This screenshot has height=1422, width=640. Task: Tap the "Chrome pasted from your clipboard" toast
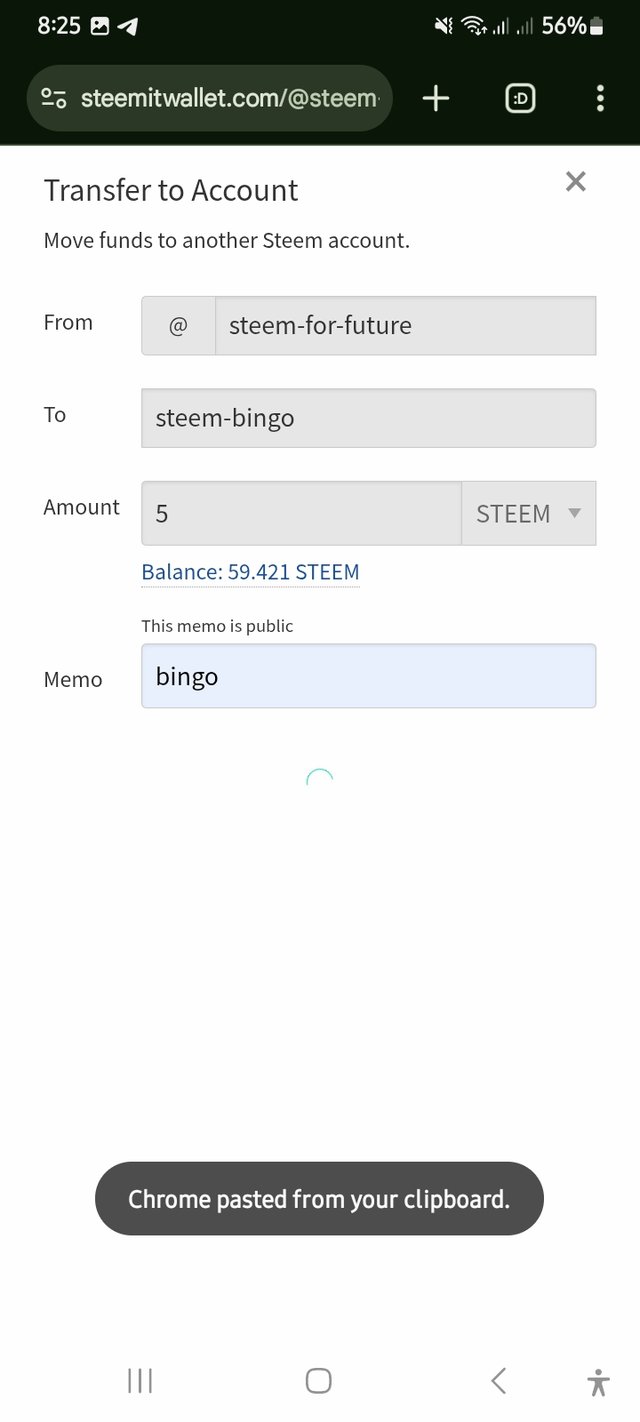click(319, 1198)
